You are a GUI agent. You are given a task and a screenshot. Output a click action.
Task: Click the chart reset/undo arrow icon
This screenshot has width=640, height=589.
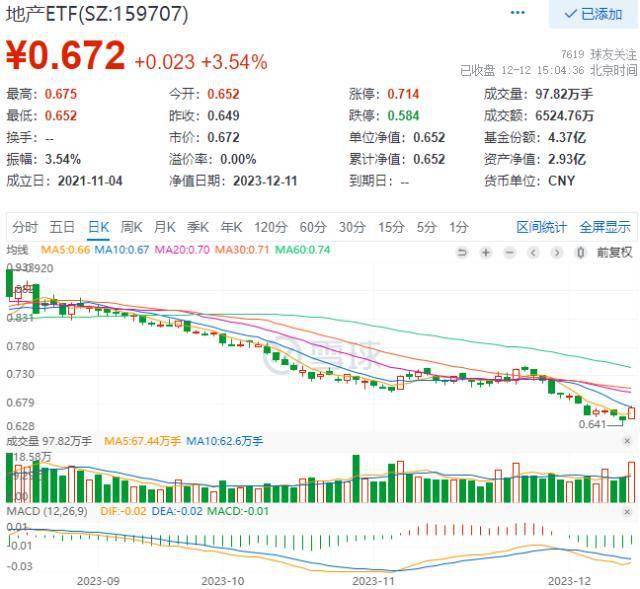click(x=462, y=253)
